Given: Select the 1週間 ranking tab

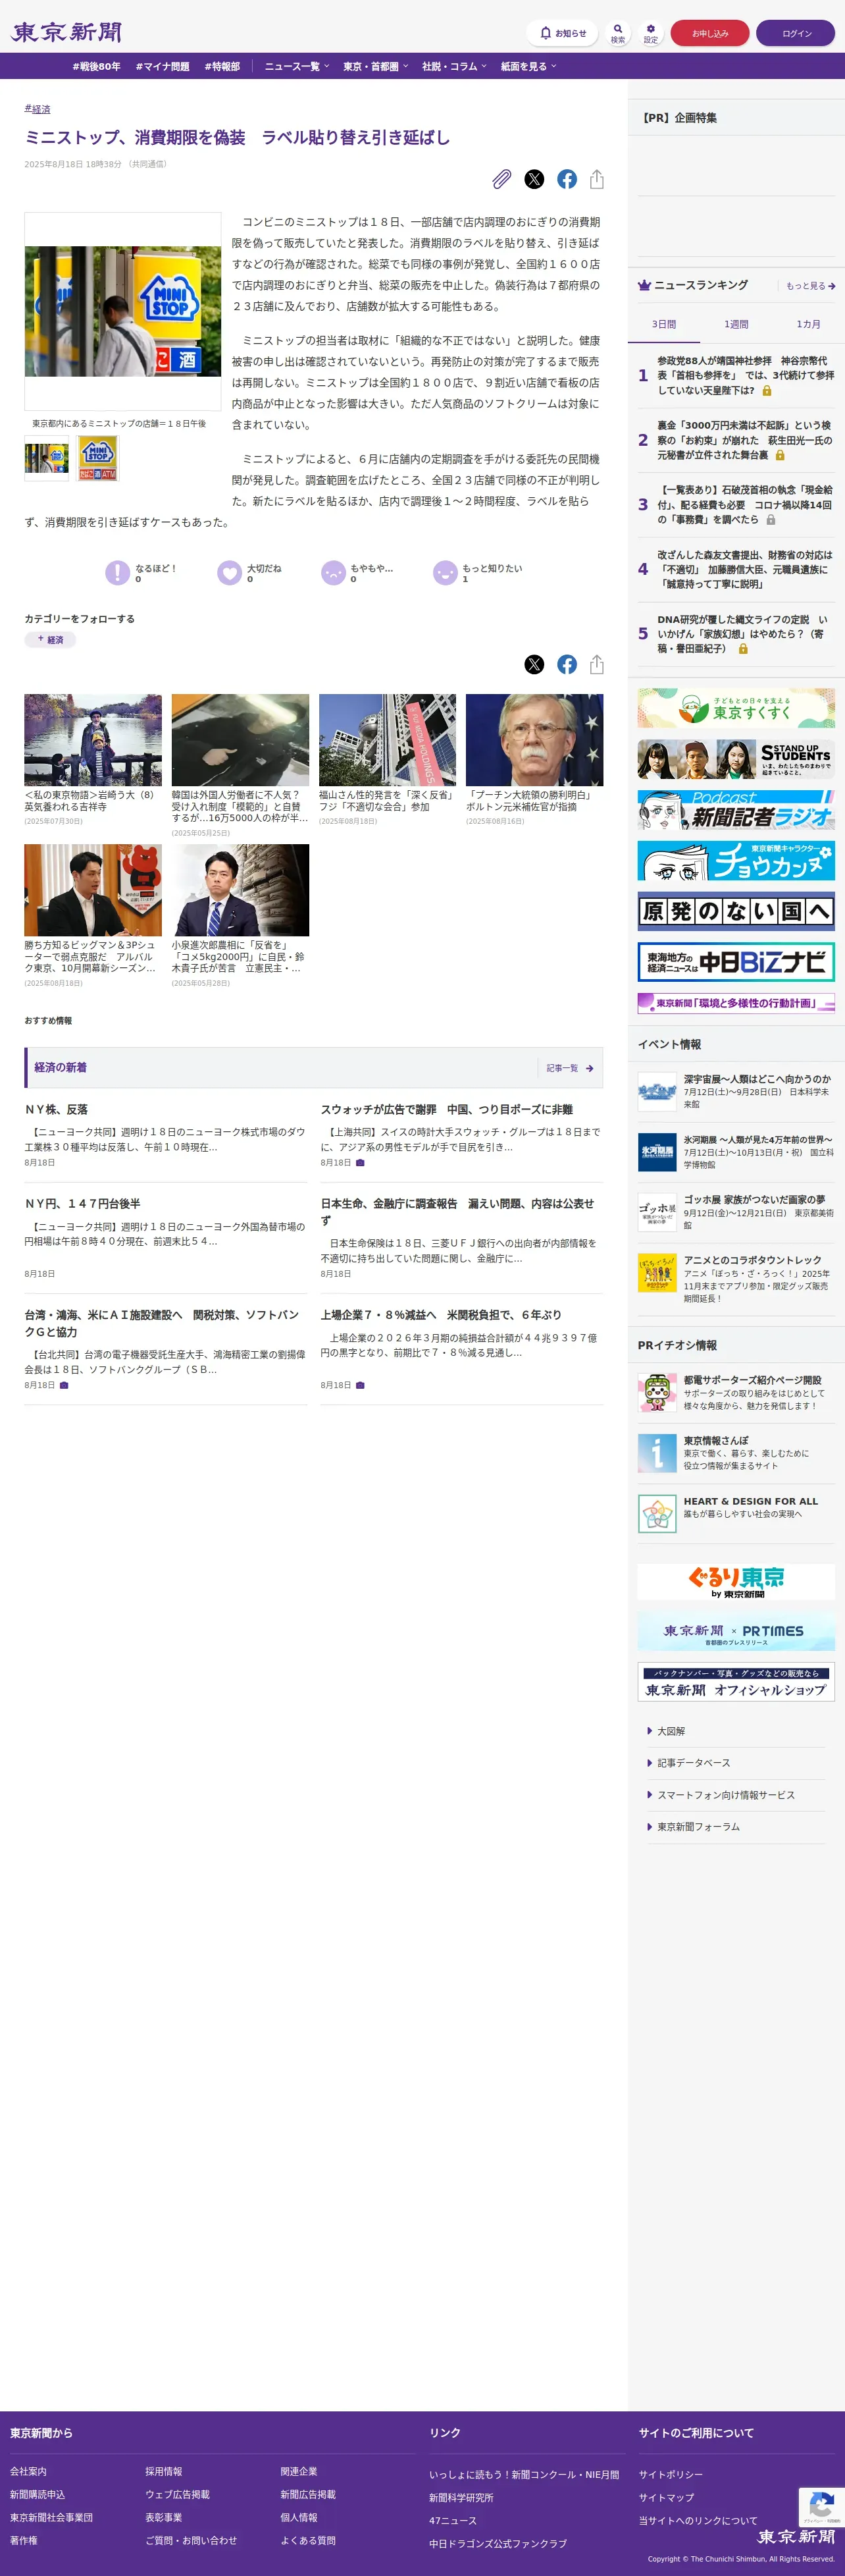Looking at the screenshot, I should point(736,324).
